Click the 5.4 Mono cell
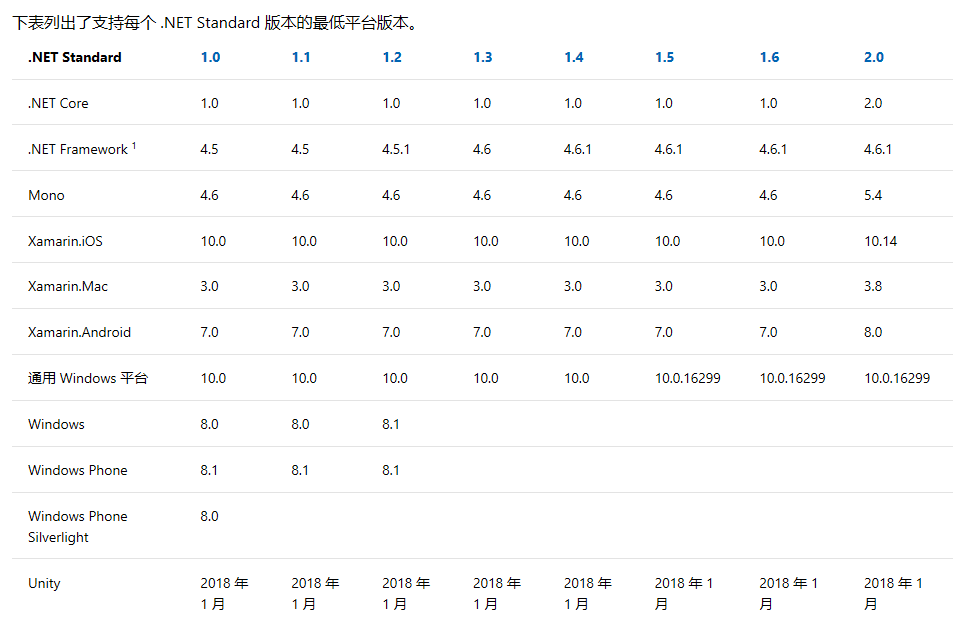The height and width of the screenshot is (630, 969). [873, 195]
